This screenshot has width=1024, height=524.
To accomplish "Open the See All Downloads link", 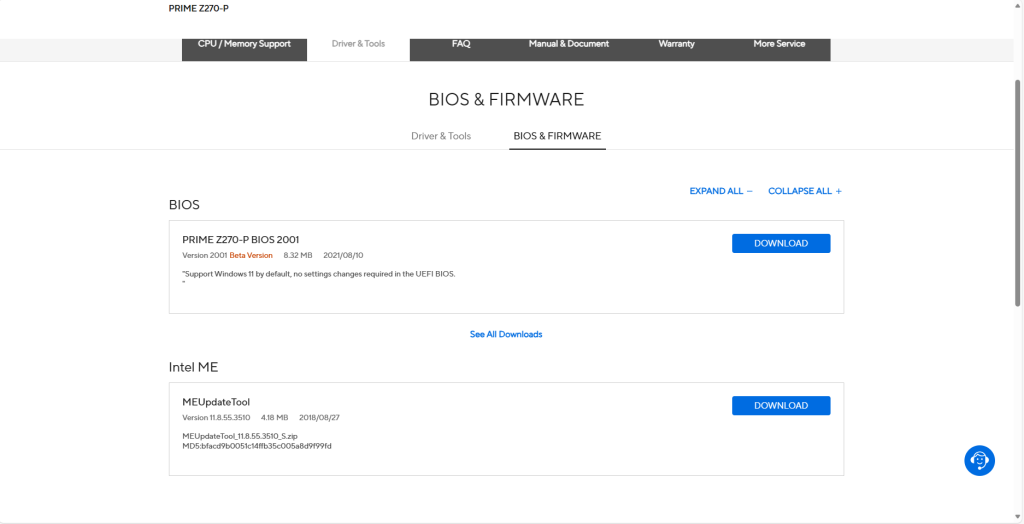I will tap(506, 334).
